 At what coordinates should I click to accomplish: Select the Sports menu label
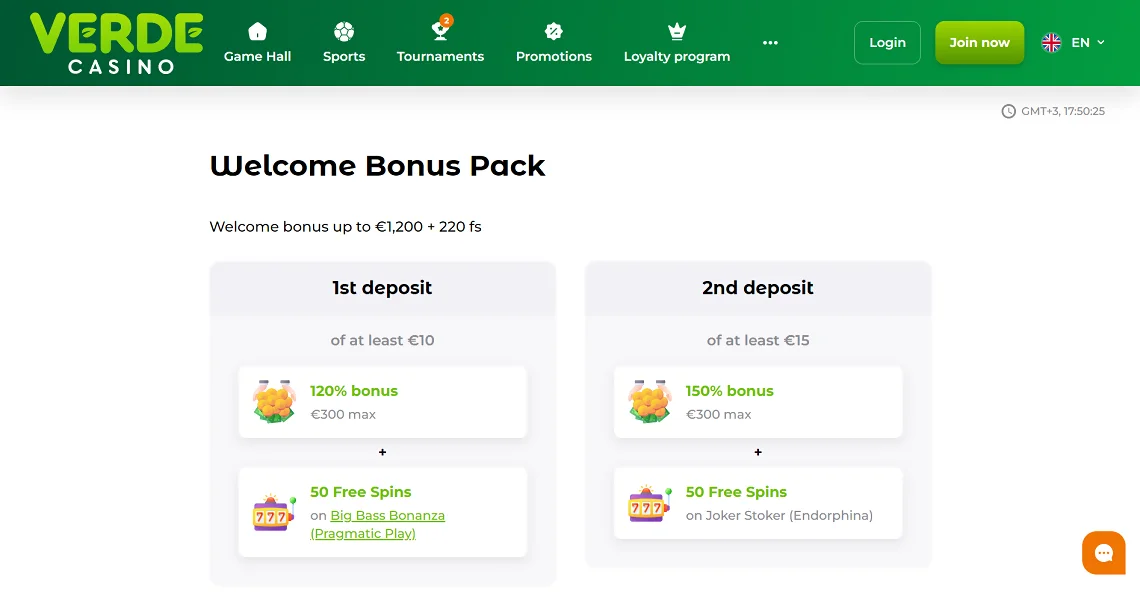pos(344,57)
